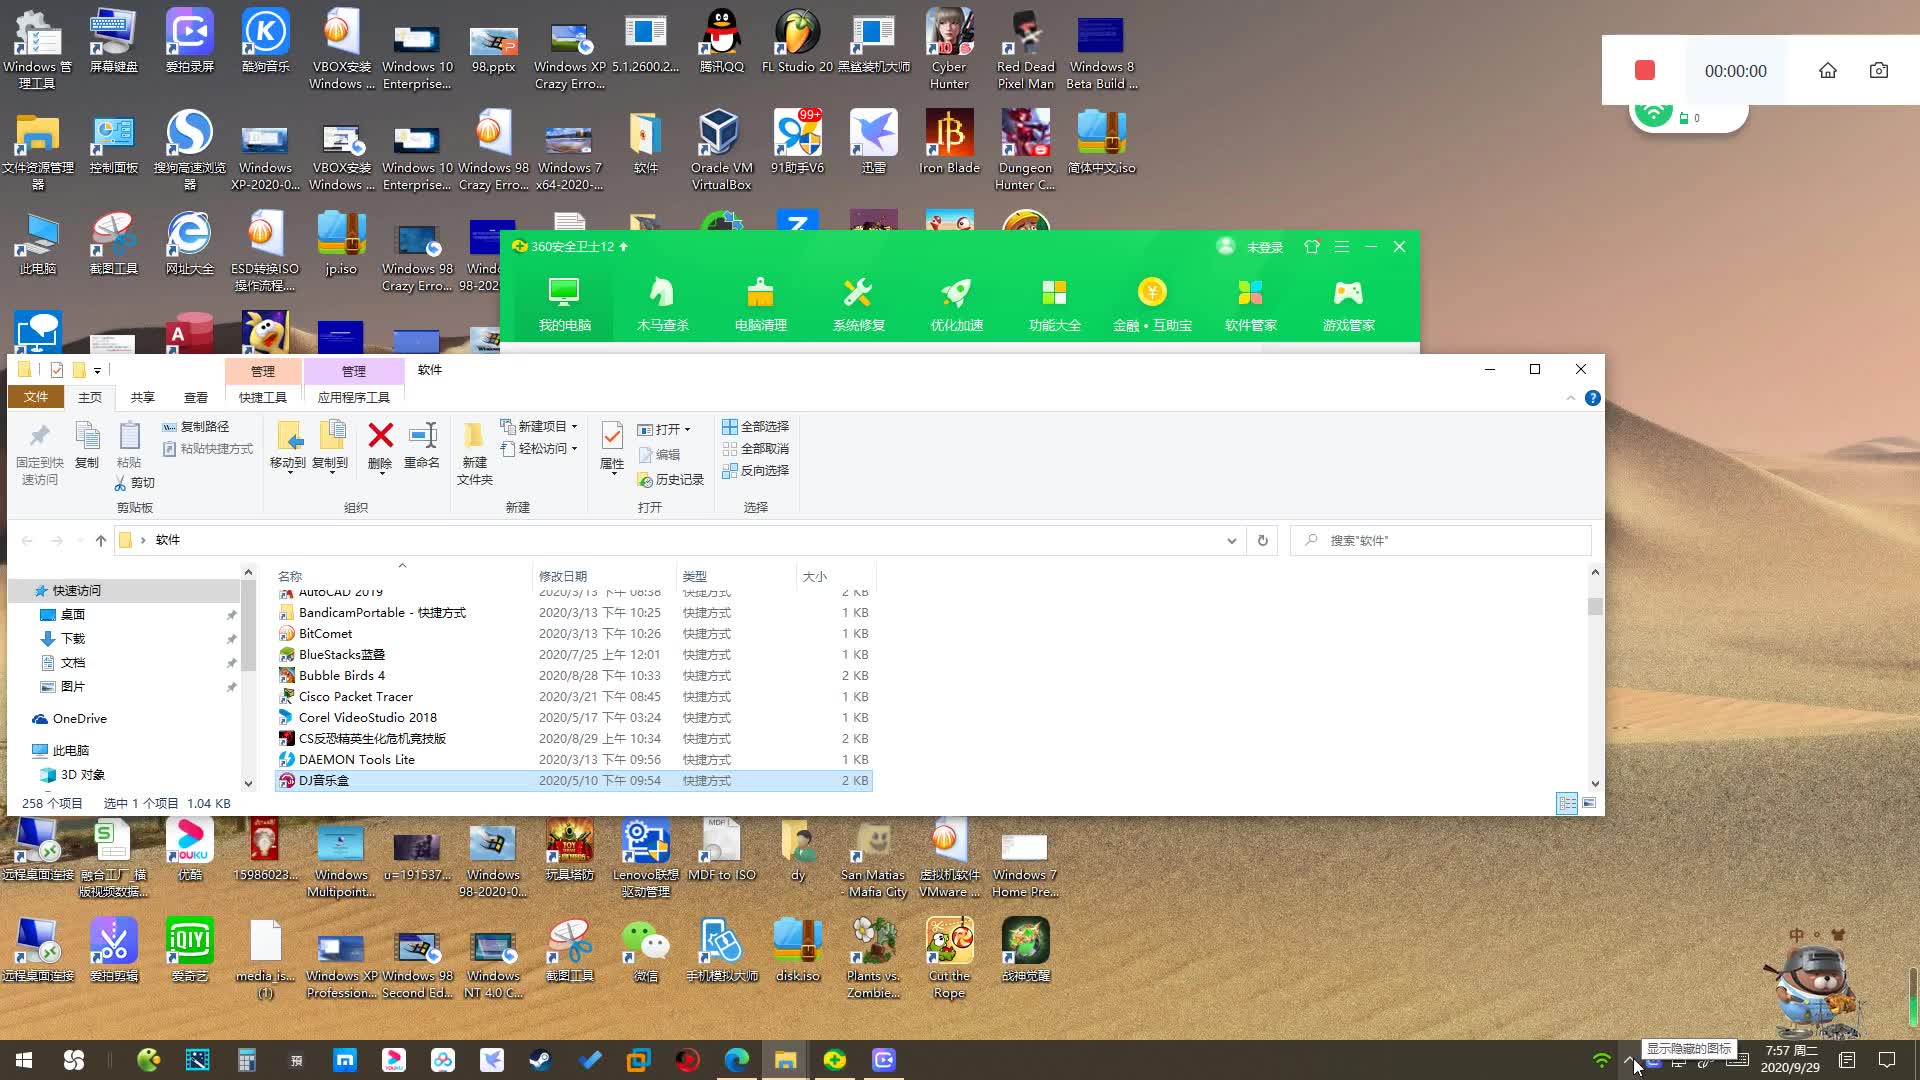Viewport: 1920px width, 1080px height.
Task: Toggle the large icons view button
Action: [1589, 803]
